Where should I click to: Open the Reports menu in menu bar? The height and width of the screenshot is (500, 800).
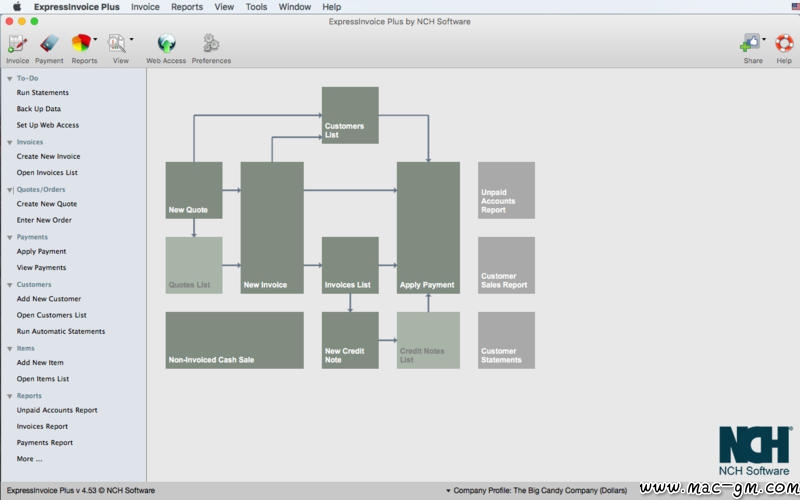point(187,7)
